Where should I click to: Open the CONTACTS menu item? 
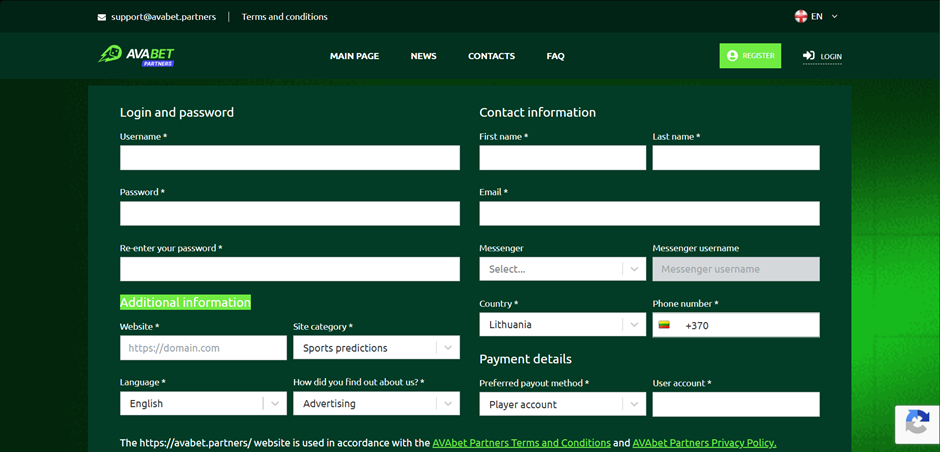point(492,56)
